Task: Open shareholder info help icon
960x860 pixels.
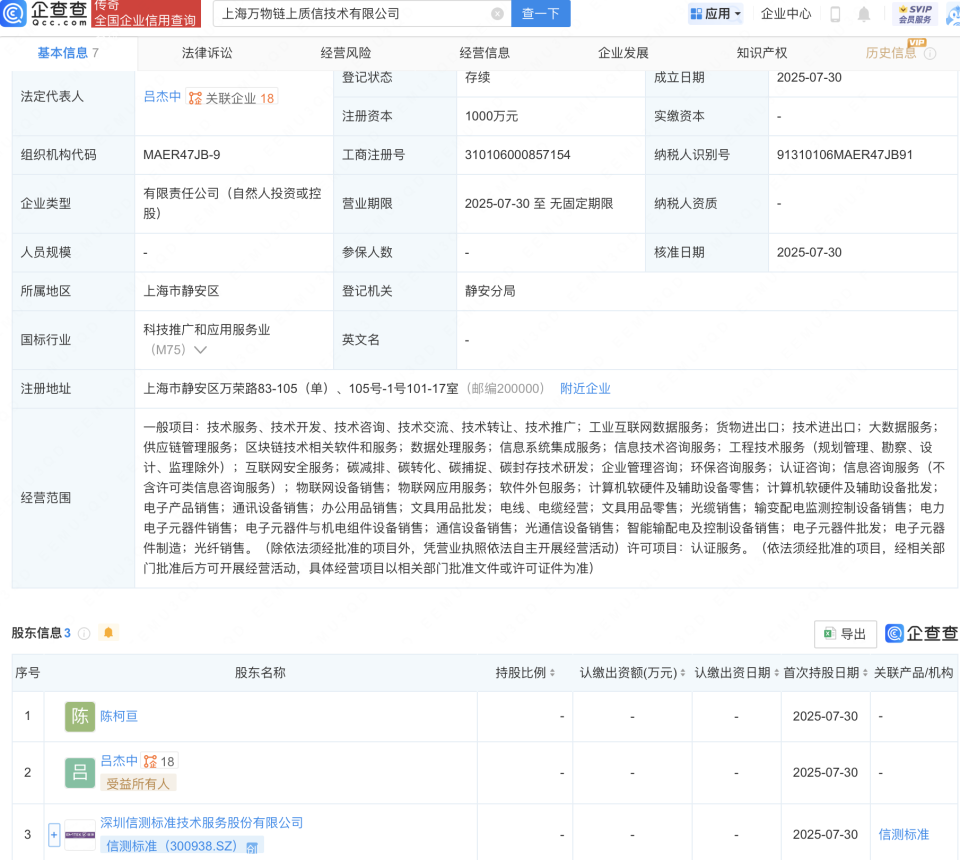Action: click(x=84, y=633)
